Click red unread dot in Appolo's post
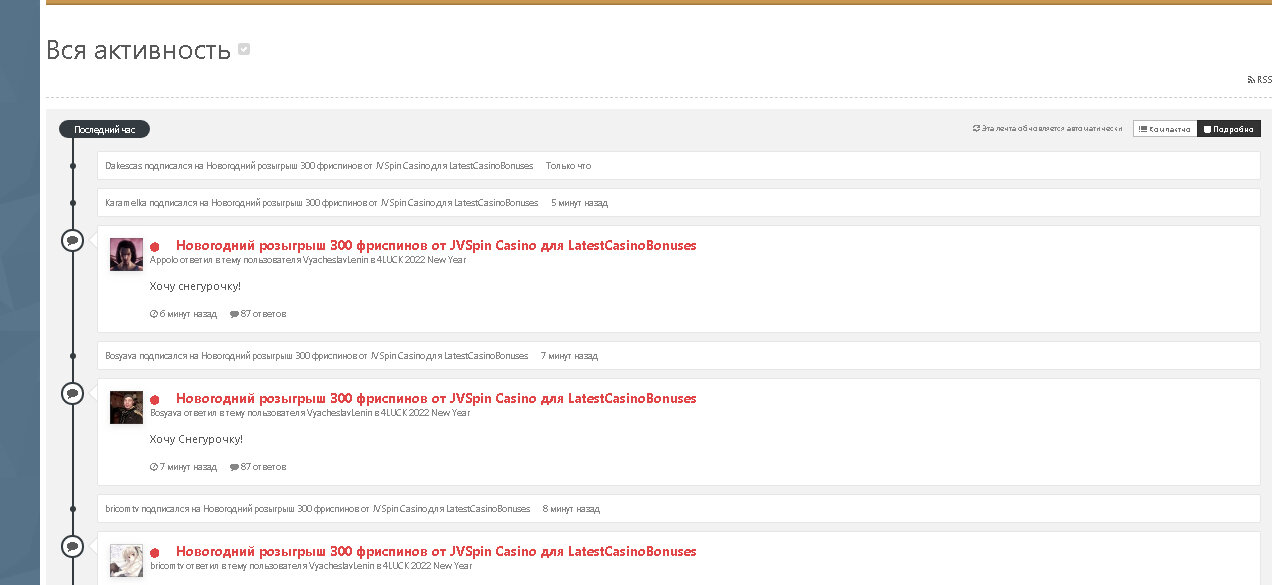The height and width of the screenshot is (585, 1279). pos(155,246)
